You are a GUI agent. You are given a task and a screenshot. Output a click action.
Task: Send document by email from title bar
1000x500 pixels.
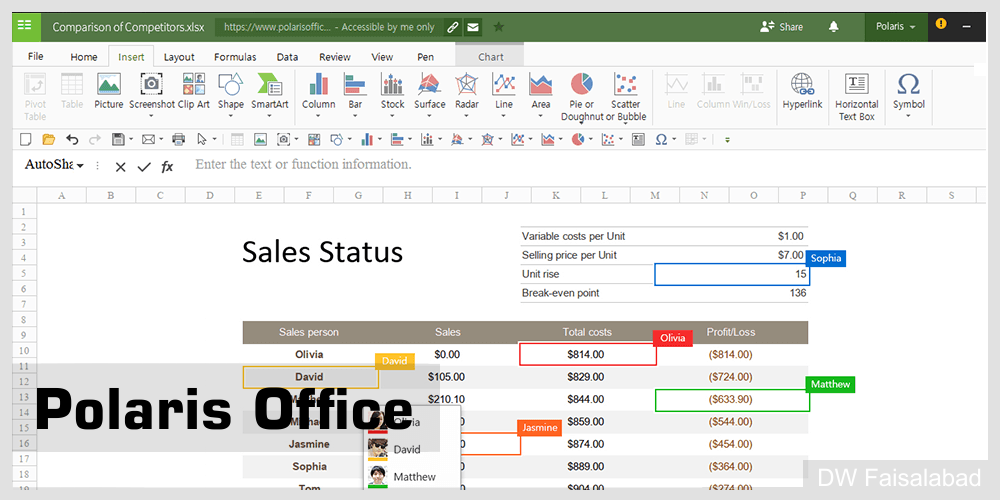tap(472, 27)
